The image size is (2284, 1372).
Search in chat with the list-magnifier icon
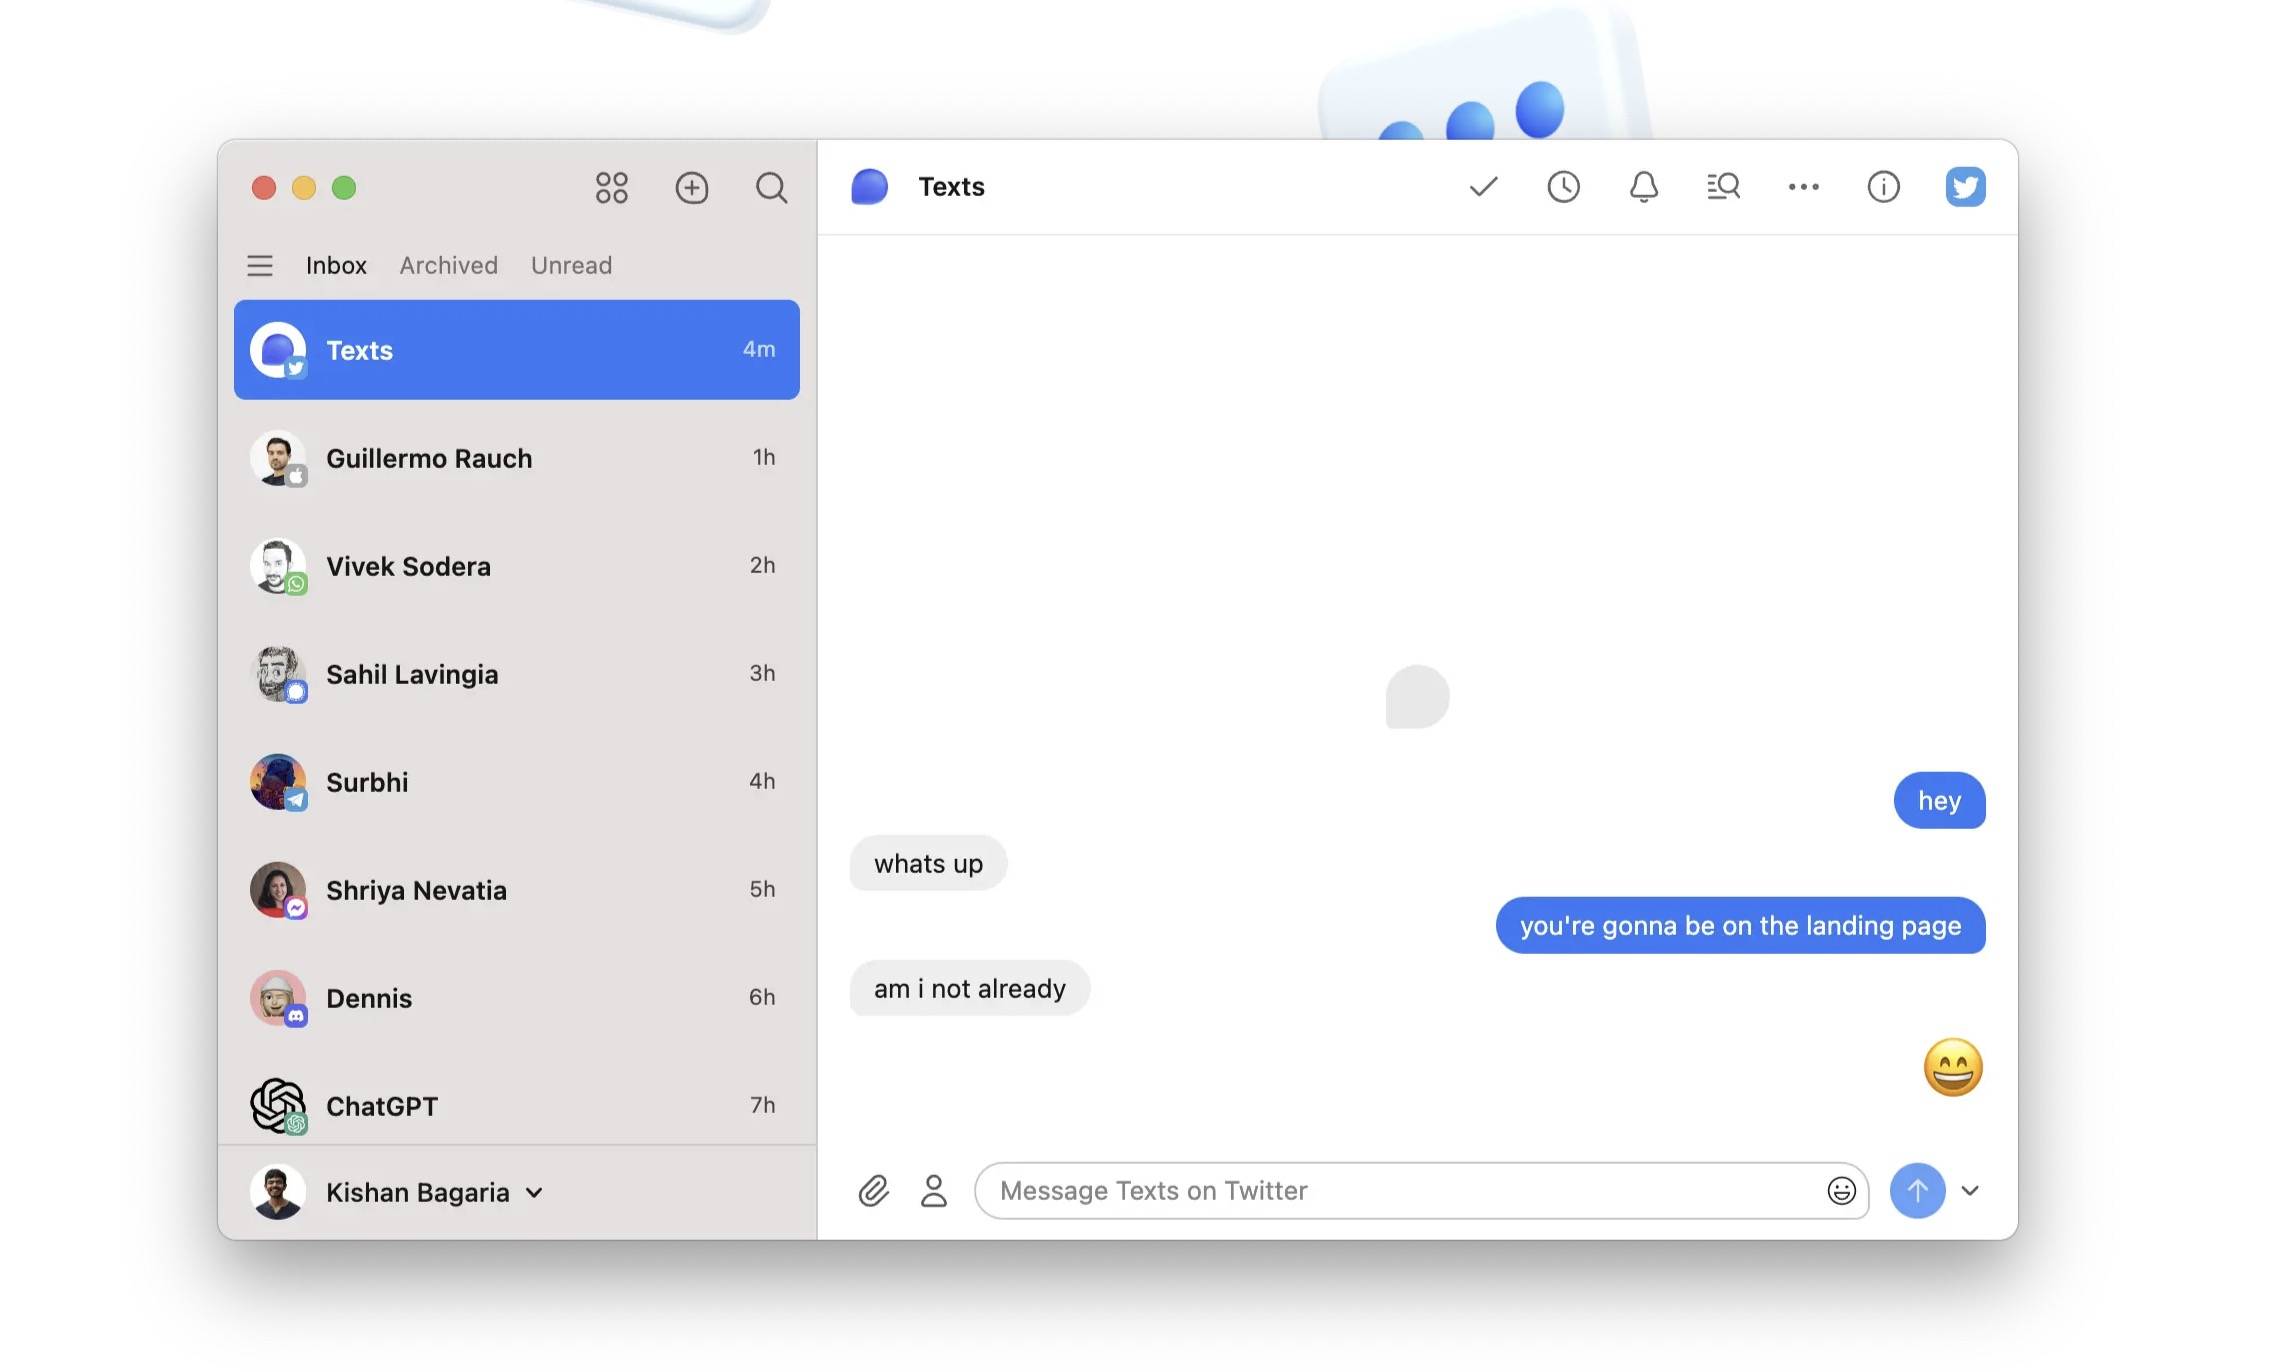click(1723, 187)
